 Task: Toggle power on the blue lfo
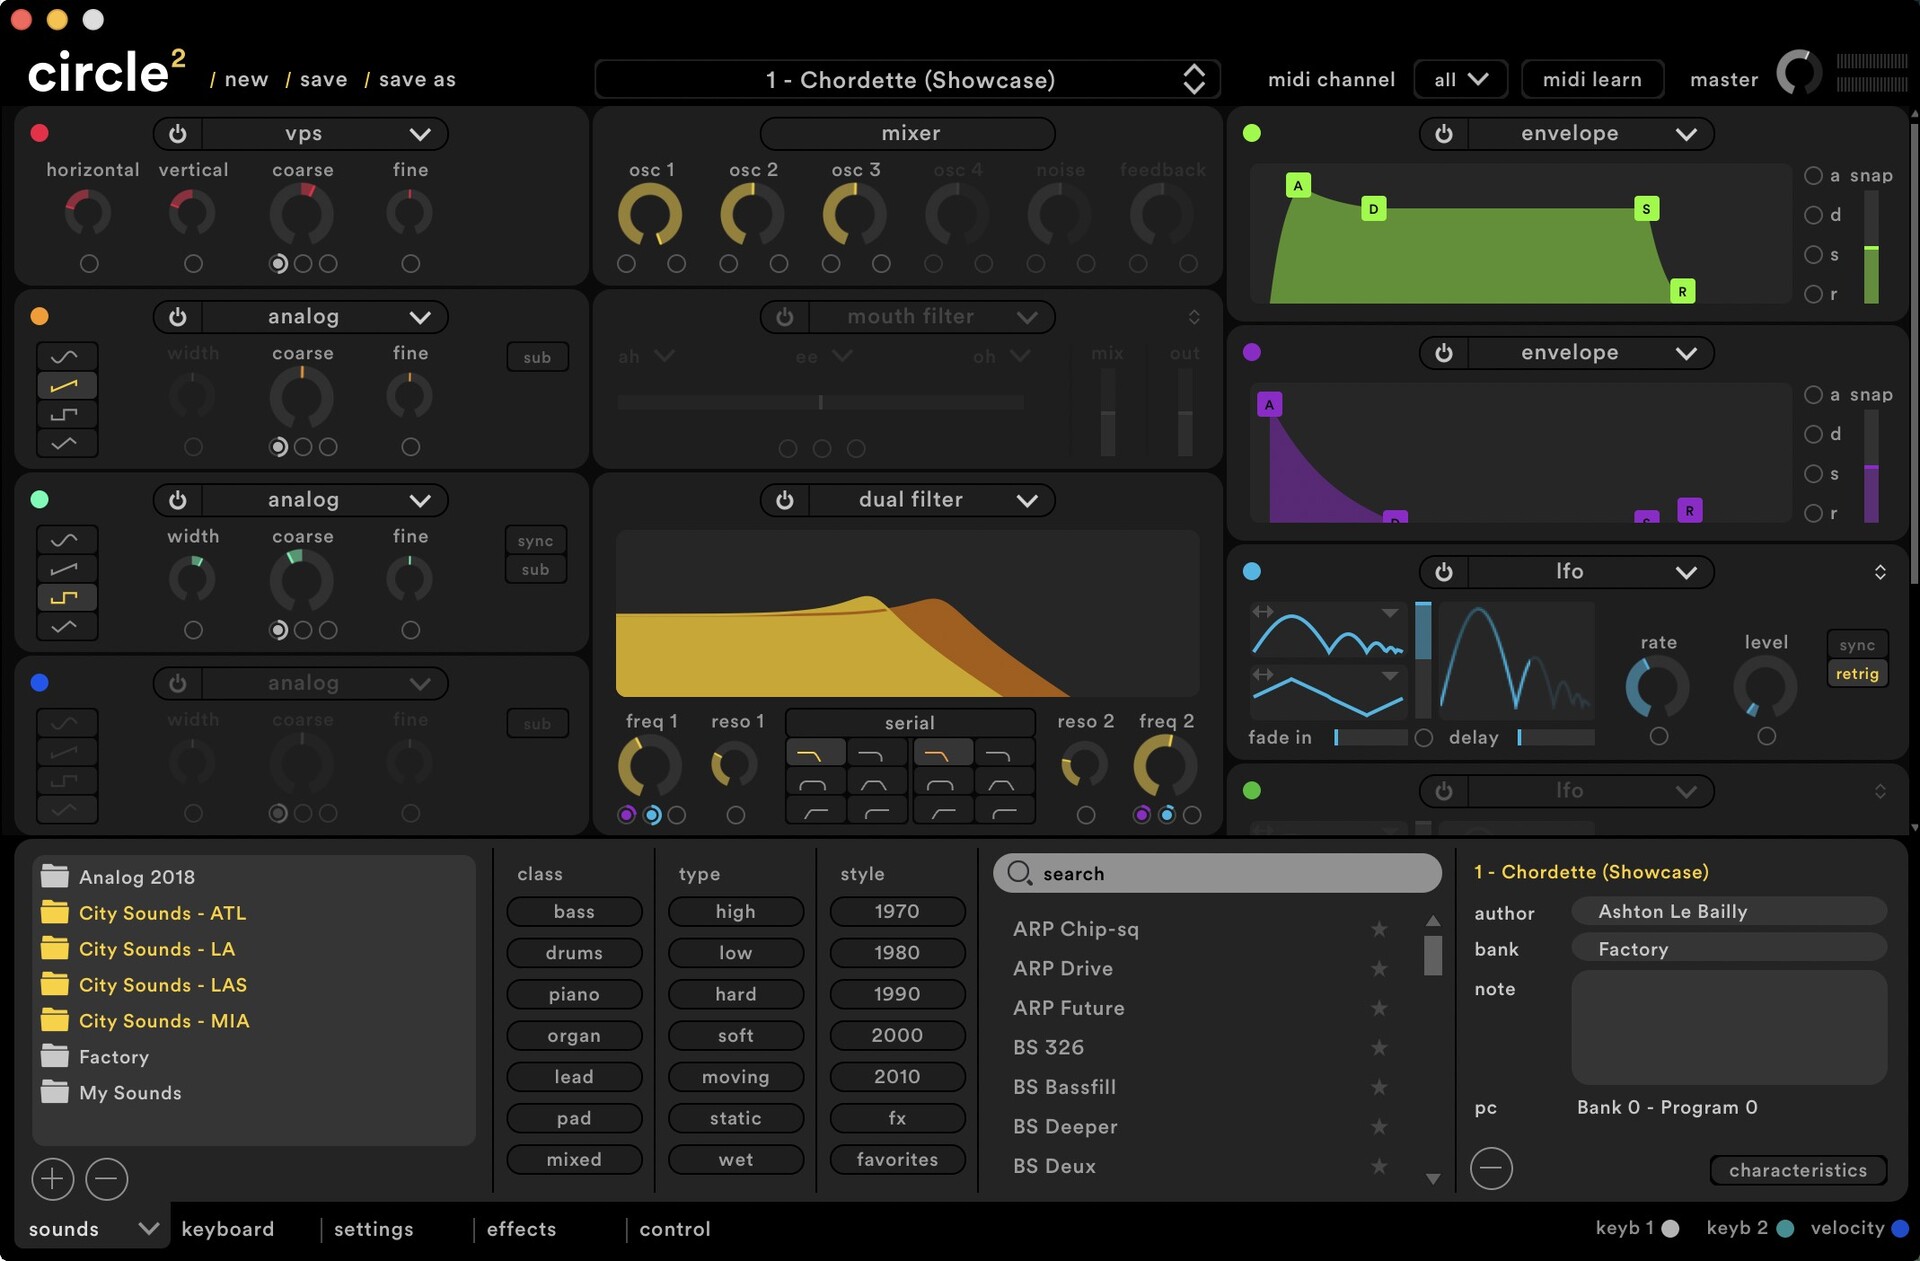click(x=1444, y=572)
